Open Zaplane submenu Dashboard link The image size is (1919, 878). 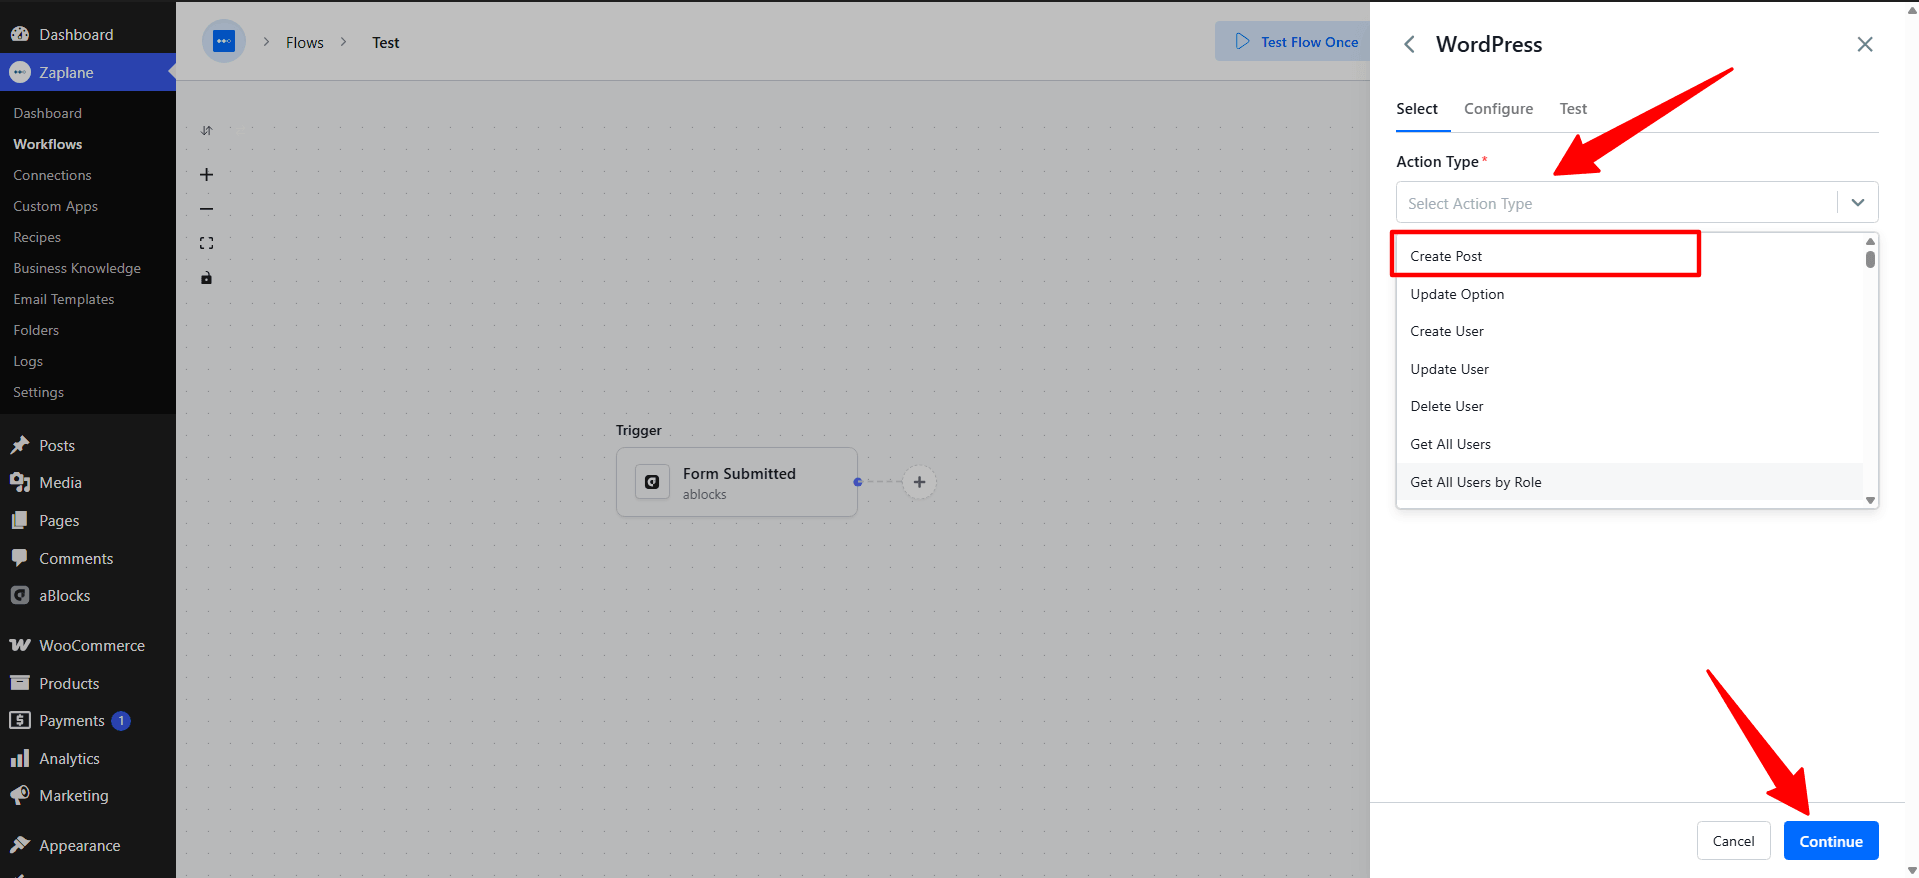coord(48,113)
